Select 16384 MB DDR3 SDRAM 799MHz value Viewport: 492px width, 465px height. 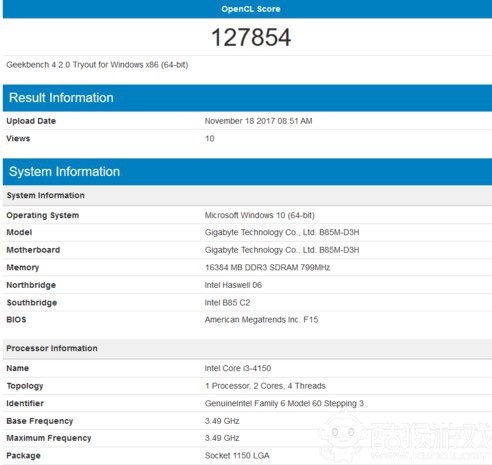[267, 268]
